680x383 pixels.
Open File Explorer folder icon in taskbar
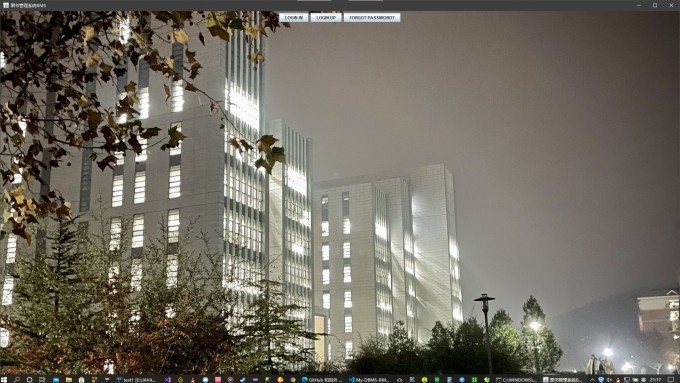pyautogui.click(x=69, y=380)
